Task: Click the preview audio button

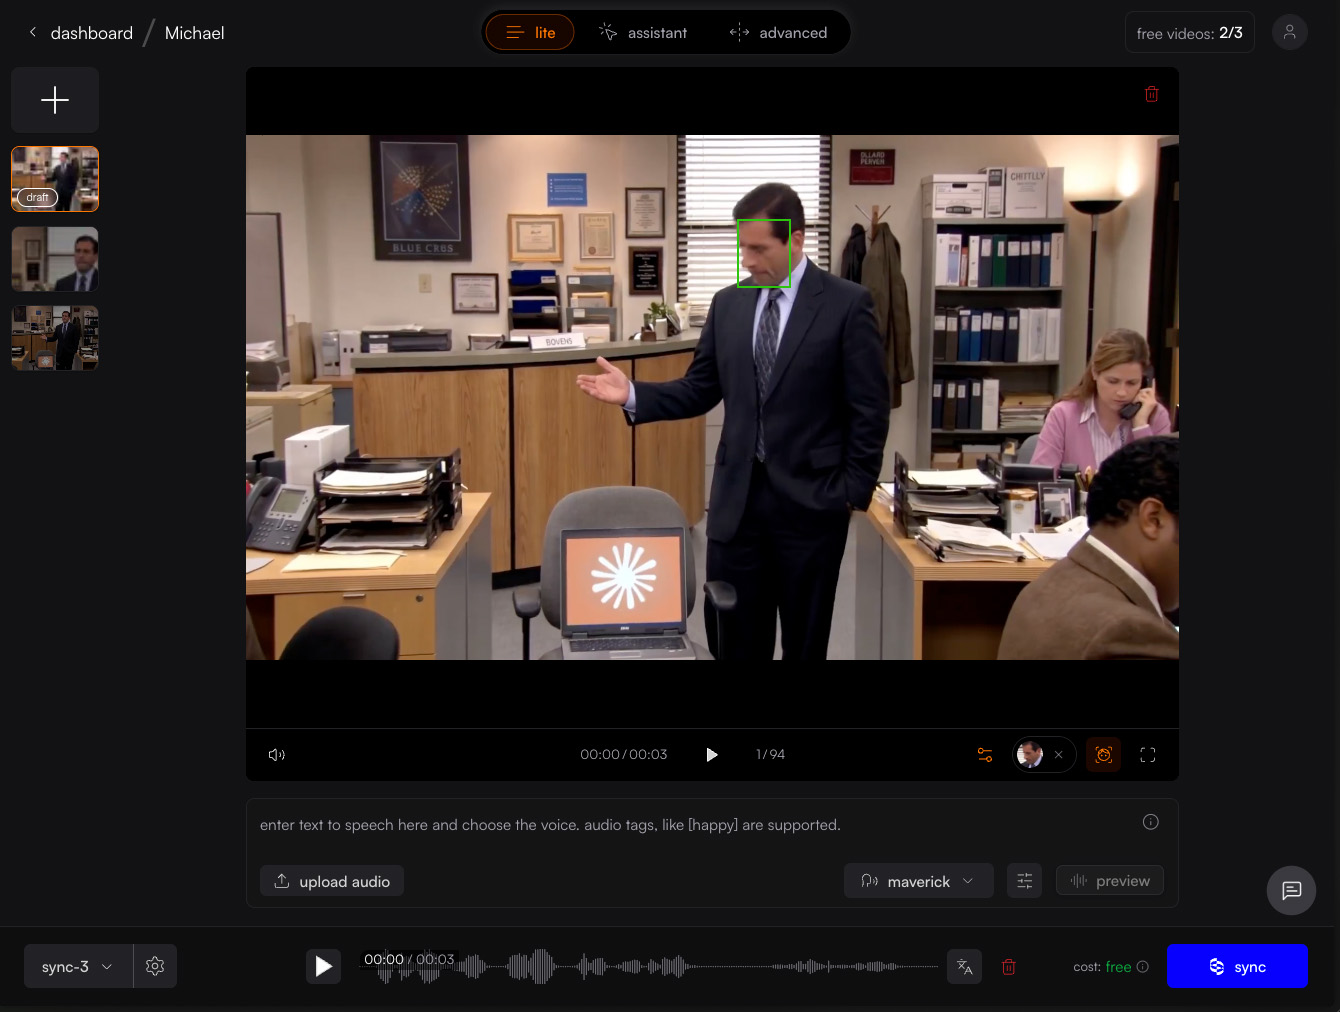Action: [x=1110, y=881]
